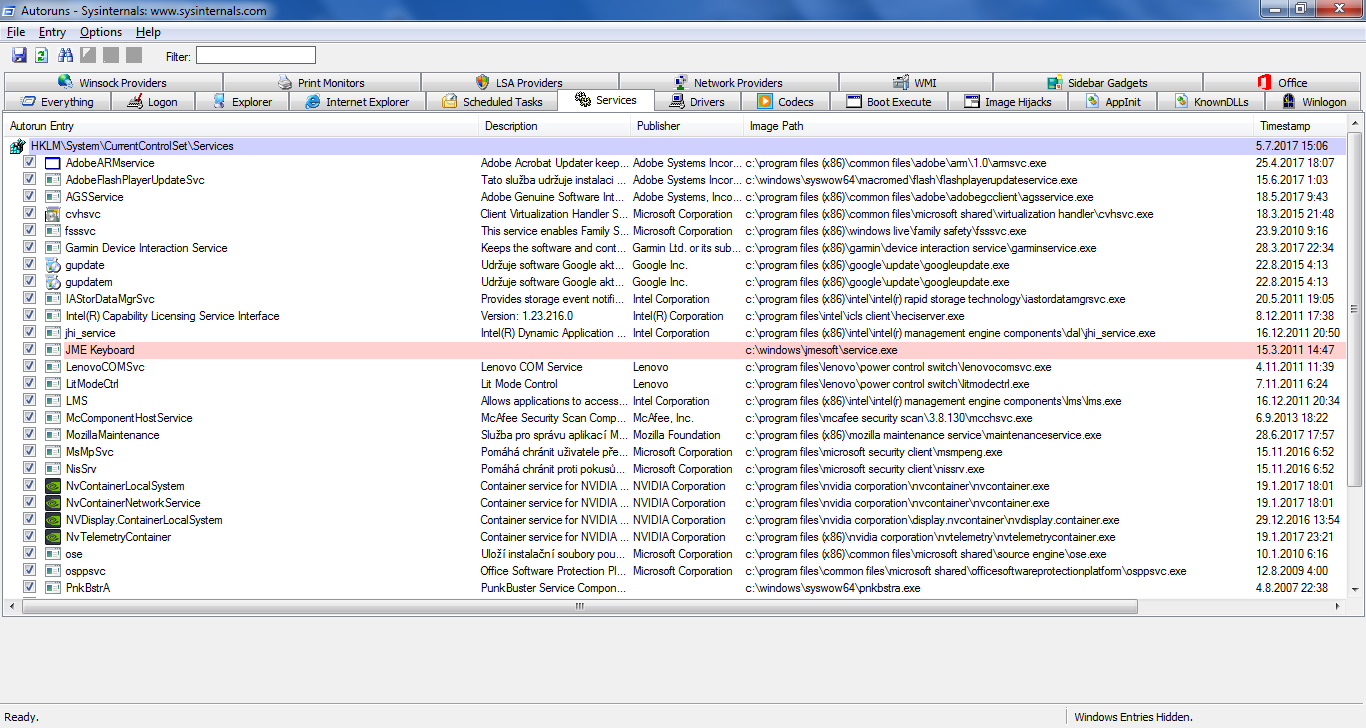Uncheck the LenovoCOMSvc checkbox
Viewport: 1366px width, 728px height.
pos(30,367)
